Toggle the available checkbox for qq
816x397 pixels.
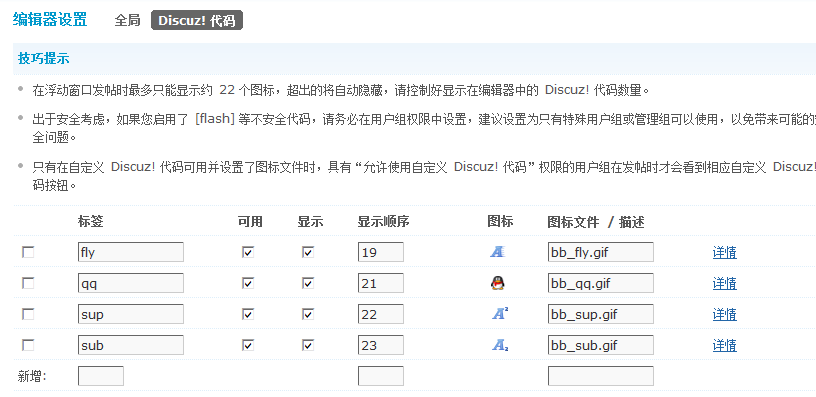(x=248, y=284)
